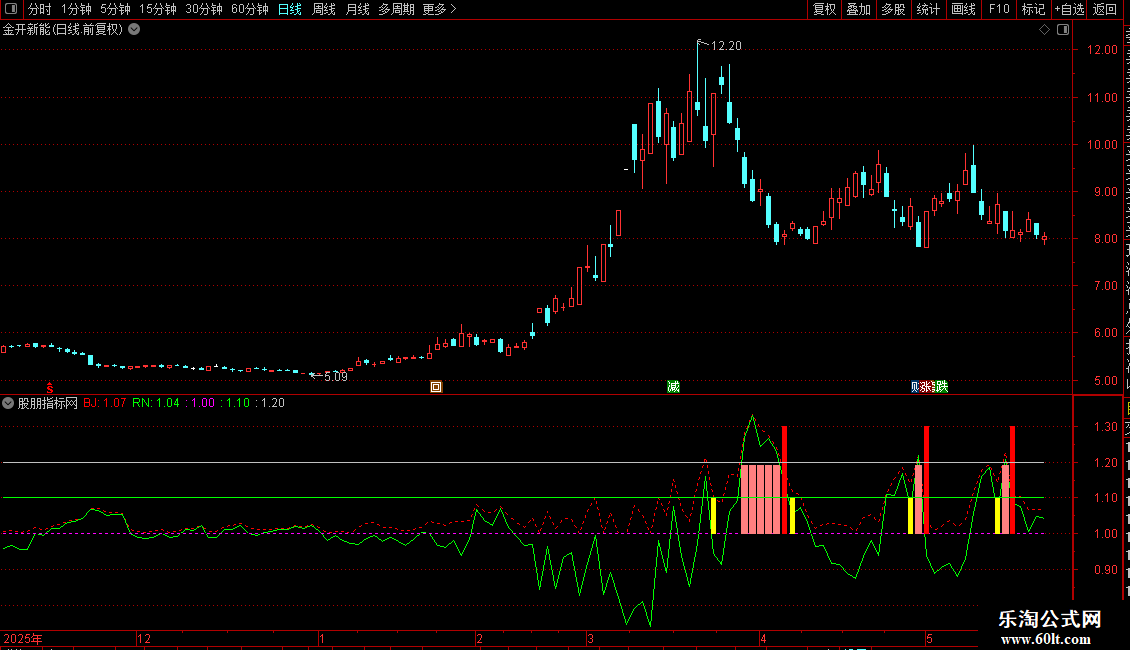The height and width of the screenshot is (650, 1130).
Task: Click the diamond icon above the chart
Action: click(1044, 30)
